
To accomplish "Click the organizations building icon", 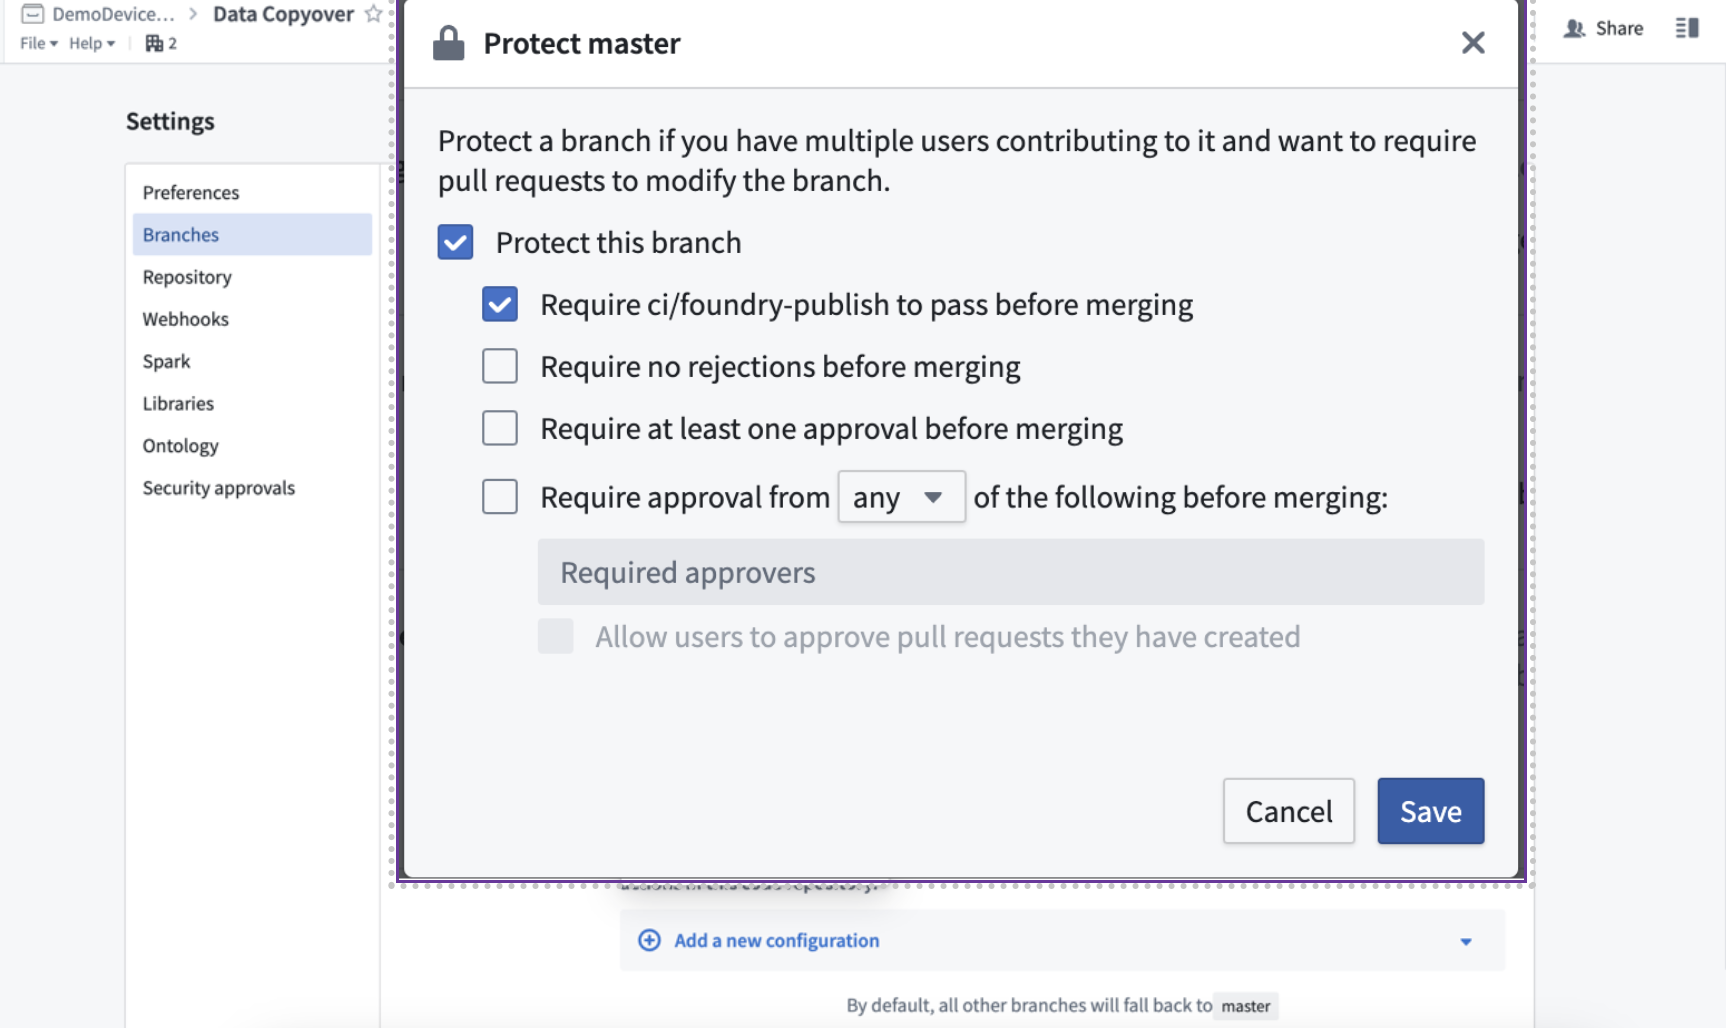I will pos(154,43).
